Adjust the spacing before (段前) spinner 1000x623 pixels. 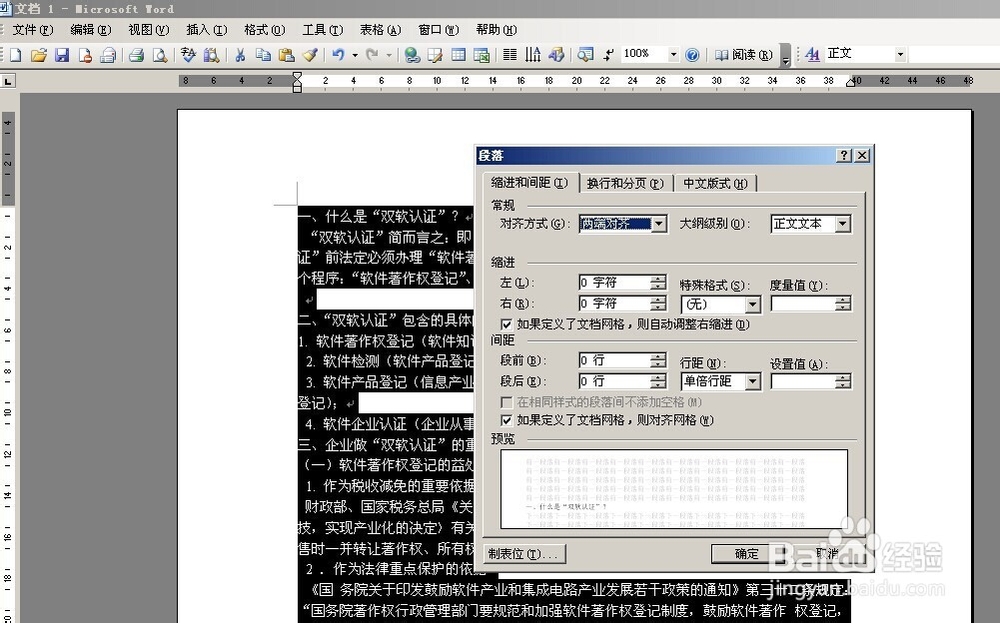pyautogui.click(x=658, y=360)
